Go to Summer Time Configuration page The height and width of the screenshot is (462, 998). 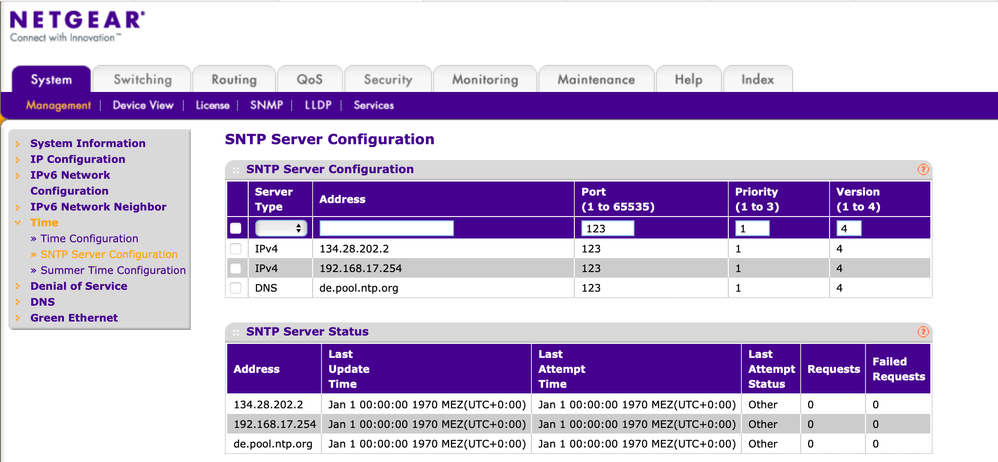tap(113, 270)
